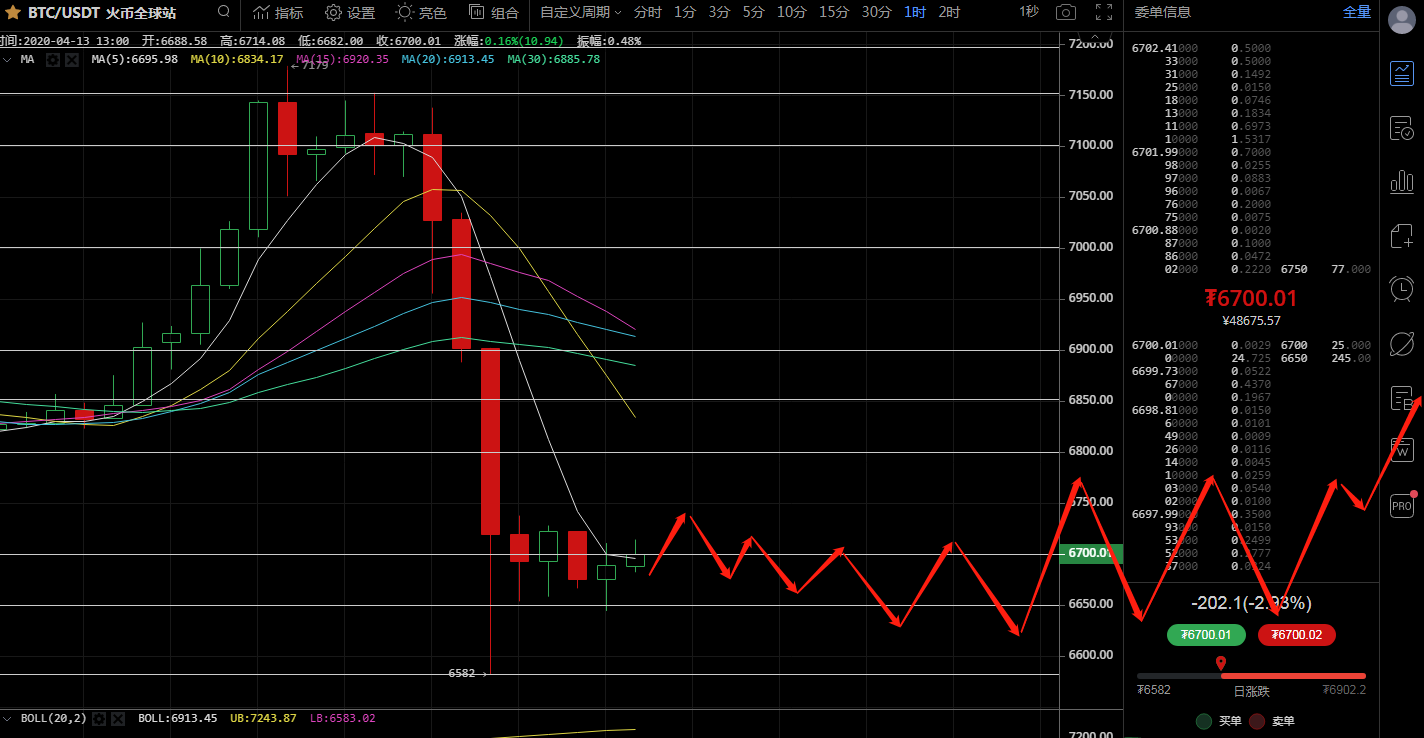Viewport: 1424px width, 738px height.
Task: Click the 6750 depth entry with 77.000
Action: (1326, 269)
